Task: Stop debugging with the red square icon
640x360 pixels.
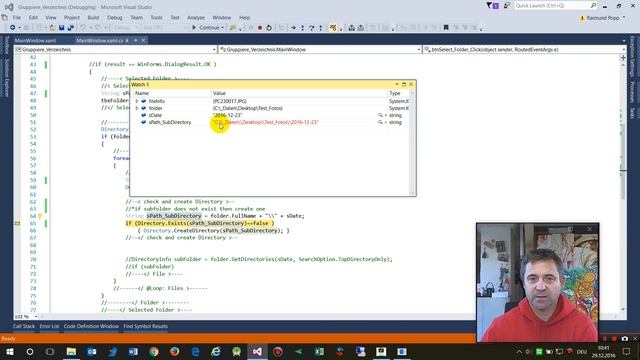Action: click(260, 28)
